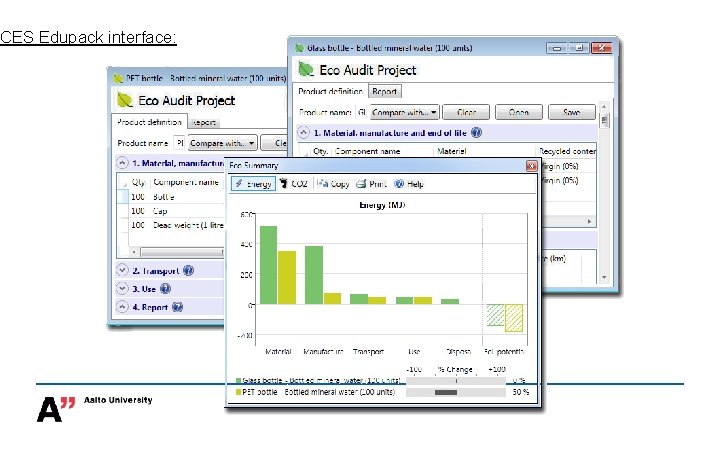Click yellow PET bottle legend swatch
Screen dimensions: 720x450
pyautogui.click(x=238, y=392)
